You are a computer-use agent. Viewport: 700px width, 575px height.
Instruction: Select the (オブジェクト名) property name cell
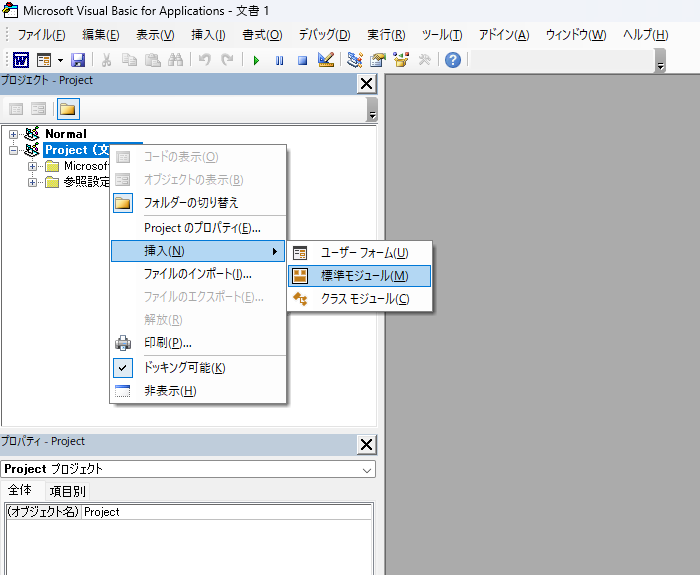click(43, 512)
